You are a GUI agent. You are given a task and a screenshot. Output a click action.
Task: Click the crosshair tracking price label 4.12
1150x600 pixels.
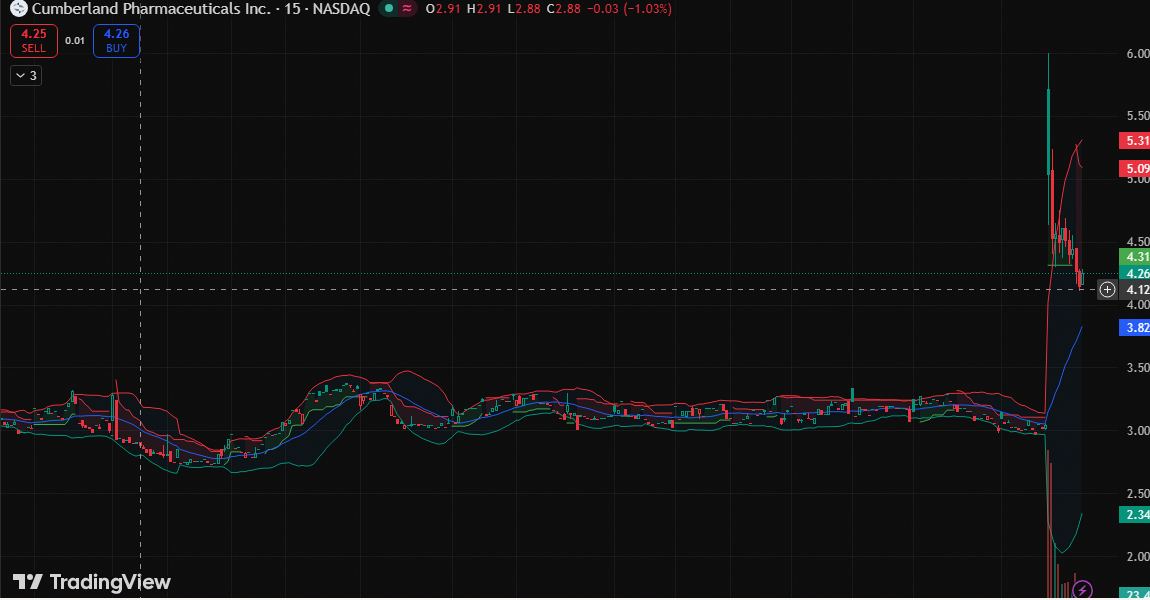click(1134, 289)
